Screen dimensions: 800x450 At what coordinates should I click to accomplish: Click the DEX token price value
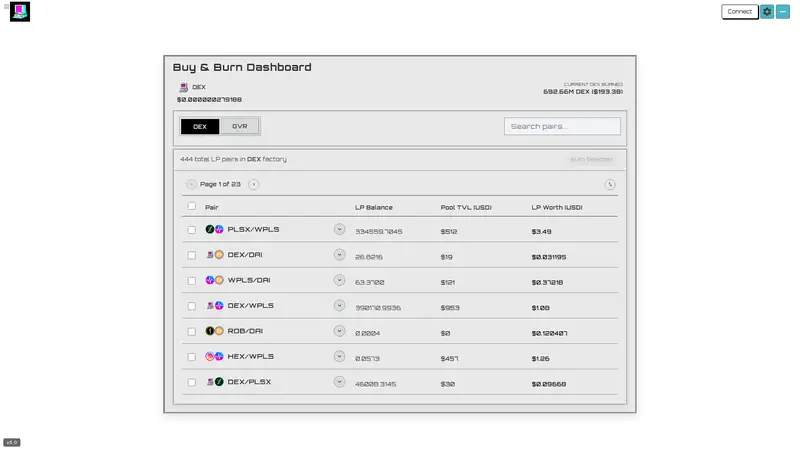(209, 99)
